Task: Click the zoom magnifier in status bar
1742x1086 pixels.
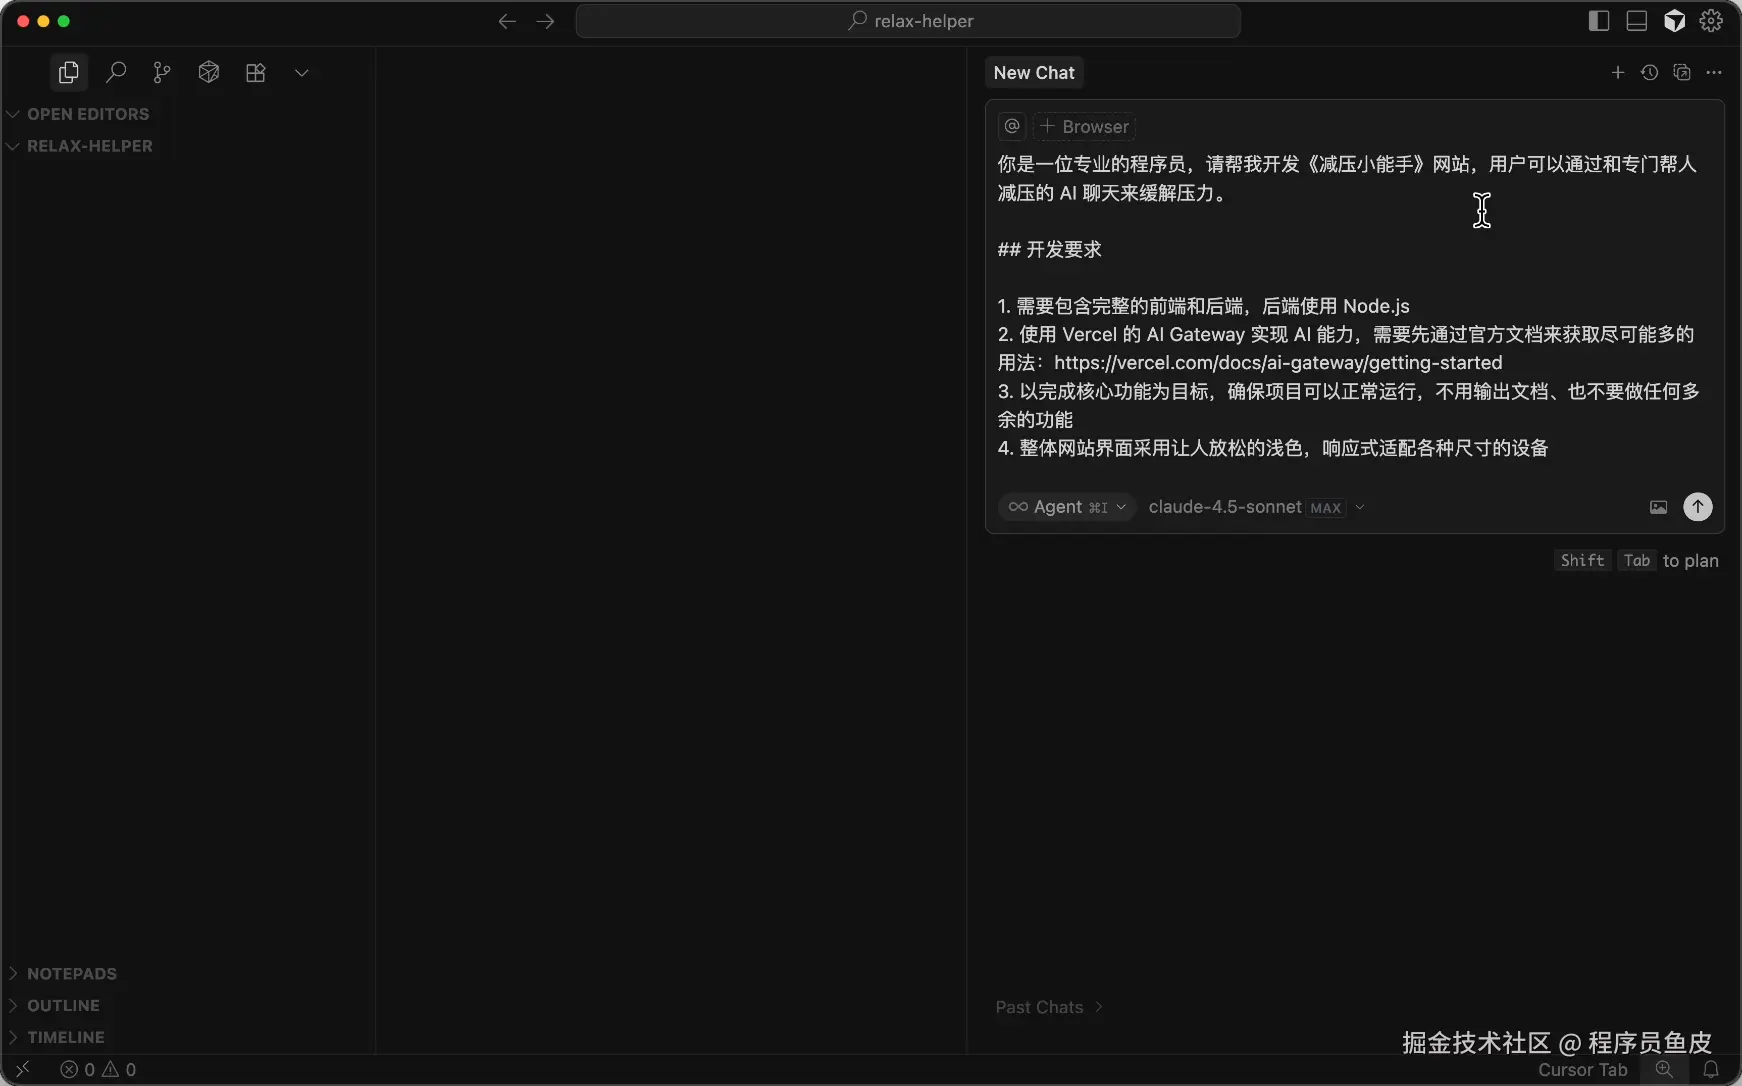Action: [x=1665, y=1070]
